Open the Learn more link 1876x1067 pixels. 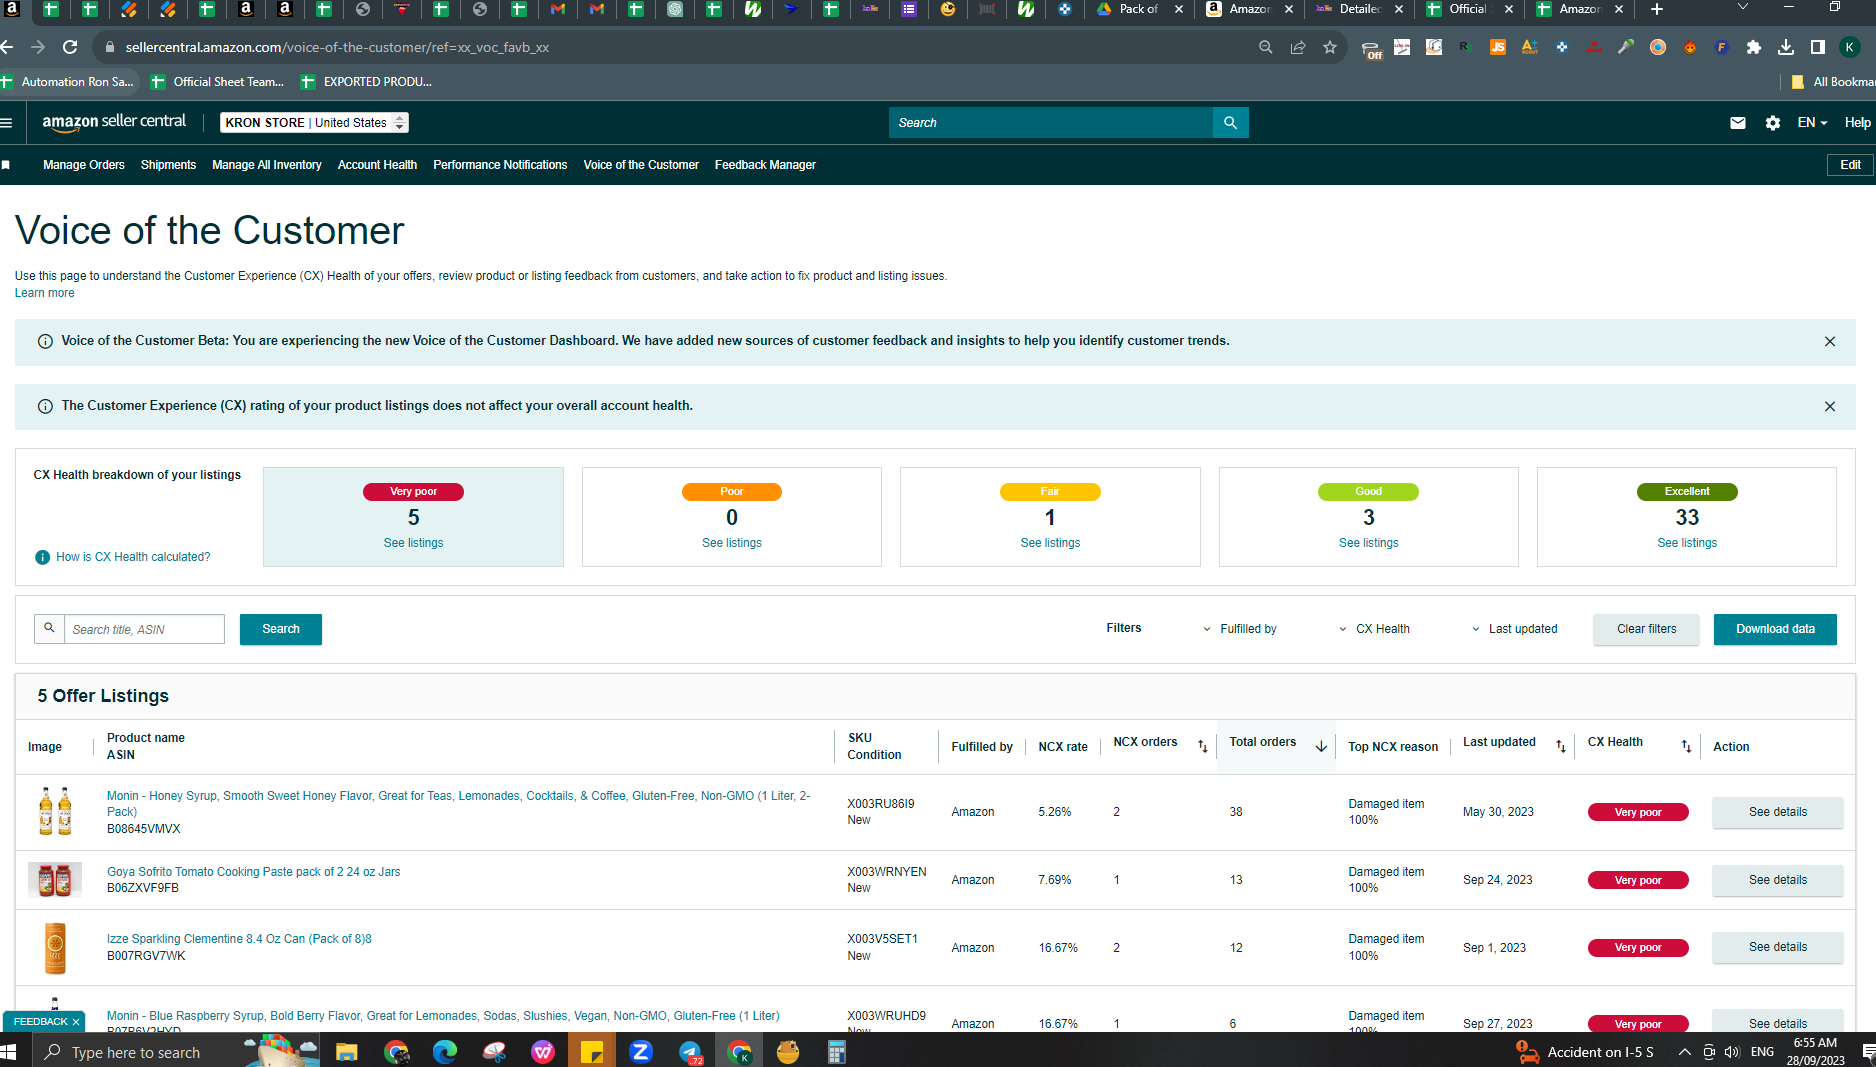pos(44,293)
